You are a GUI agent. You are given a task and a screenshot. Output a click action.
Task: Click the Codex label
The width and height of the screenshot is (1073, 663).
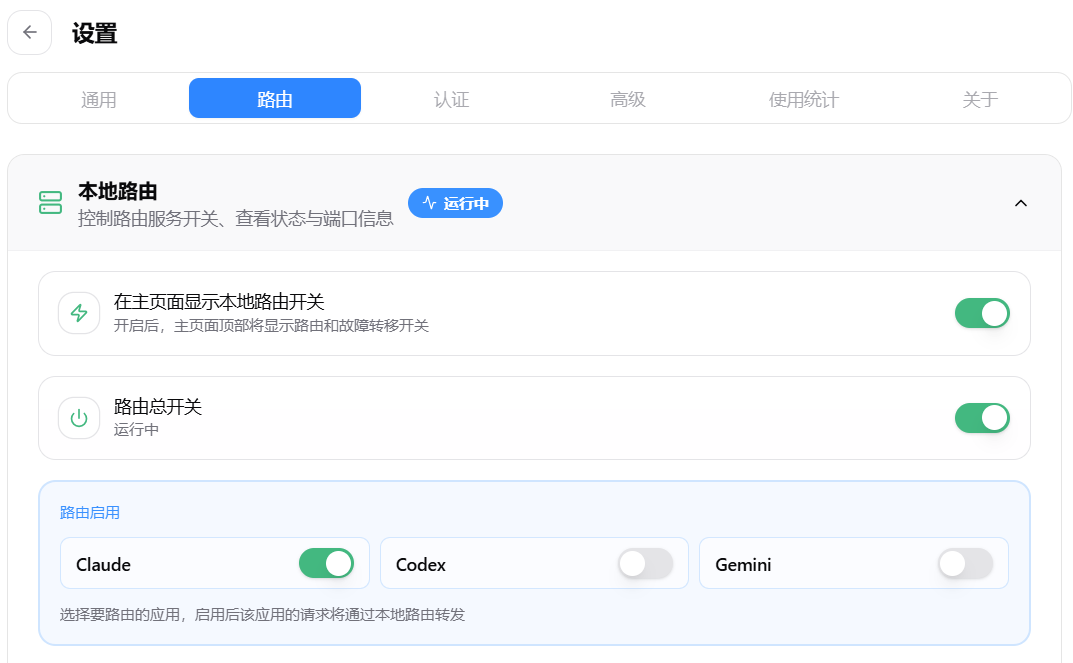tap(421, 564)
